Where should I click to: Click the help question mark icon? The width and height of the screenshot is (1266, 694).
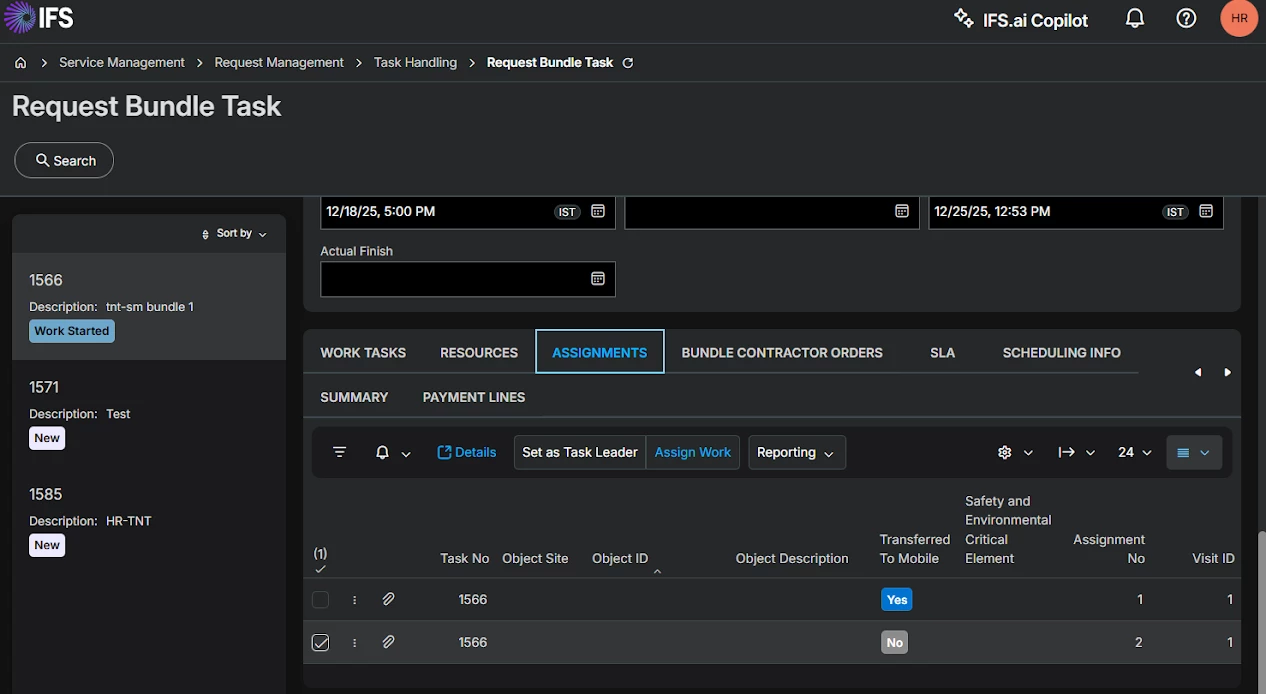click(x=1186, y=19)
